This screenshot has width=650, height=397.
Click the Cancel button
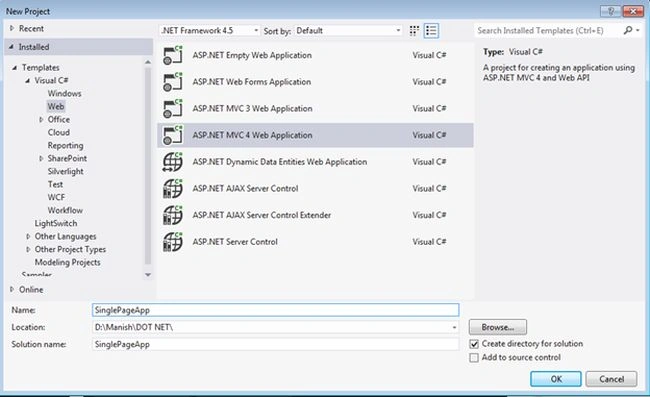[611, 379]
